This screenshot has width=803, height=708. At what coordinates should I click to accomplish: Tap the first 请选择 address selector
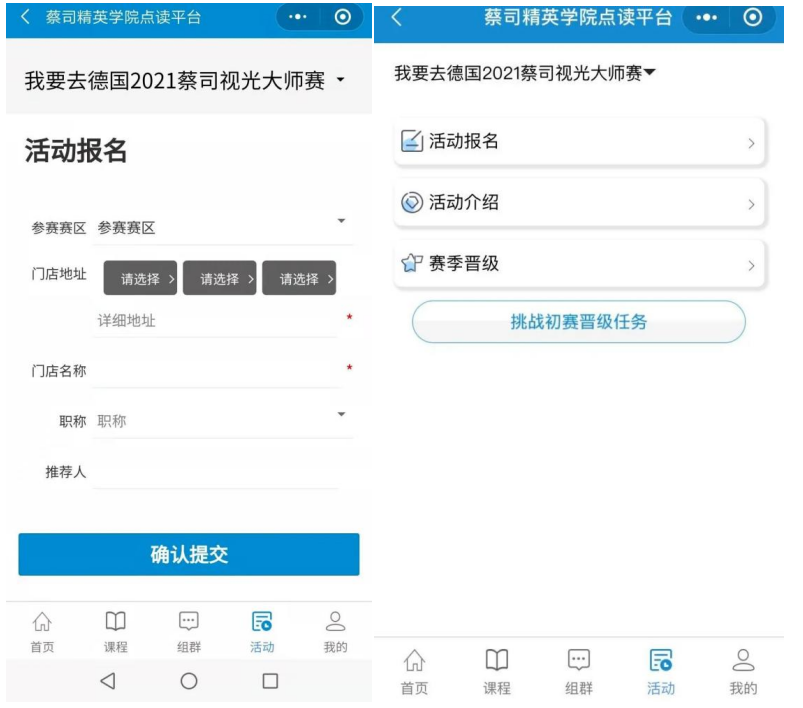click(140, 279)
